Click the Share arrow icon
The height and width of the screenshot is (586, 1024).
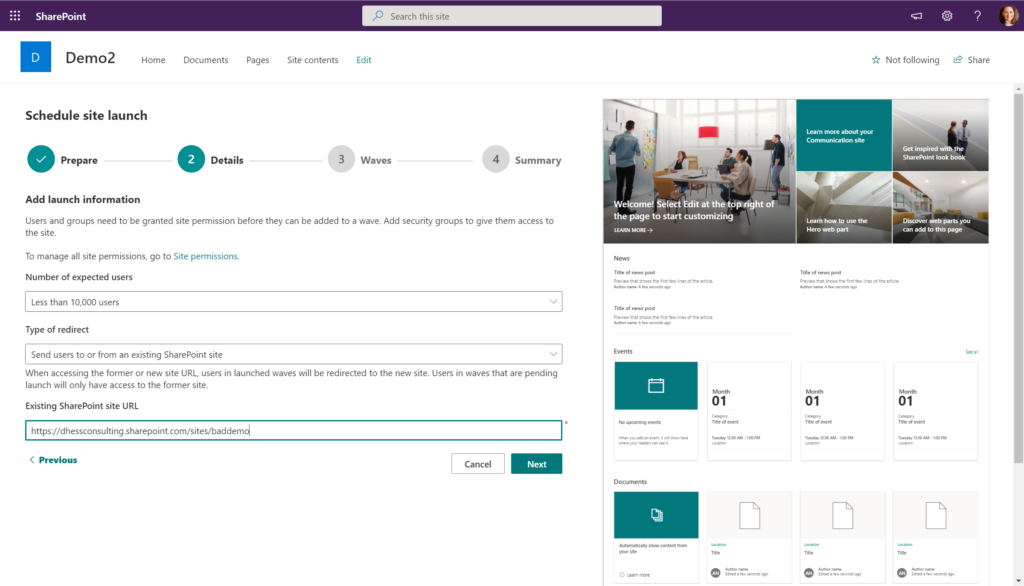click(x=957, y=59)
